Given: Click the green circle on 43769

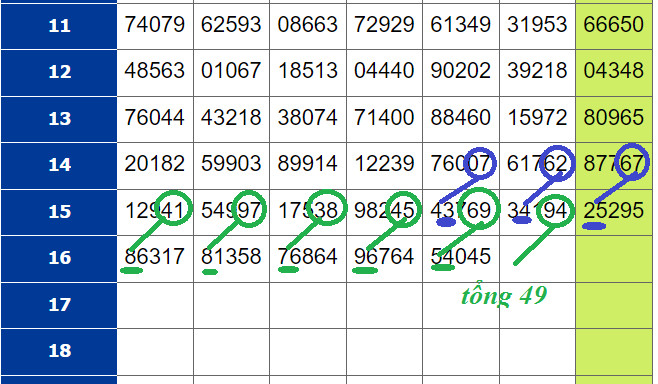Looking at the screenshot, I should [478, 208].
